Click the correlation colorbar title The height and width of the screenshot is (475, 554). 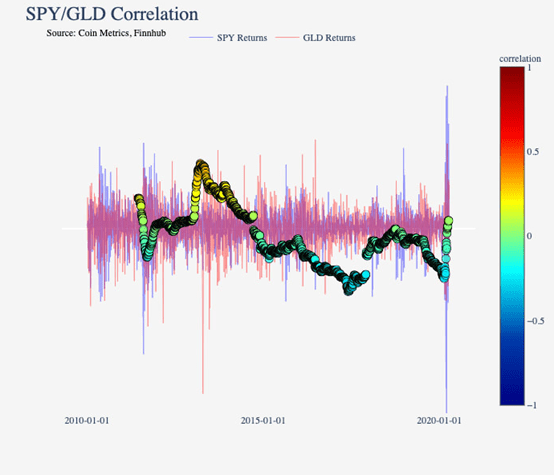[520, 59]
